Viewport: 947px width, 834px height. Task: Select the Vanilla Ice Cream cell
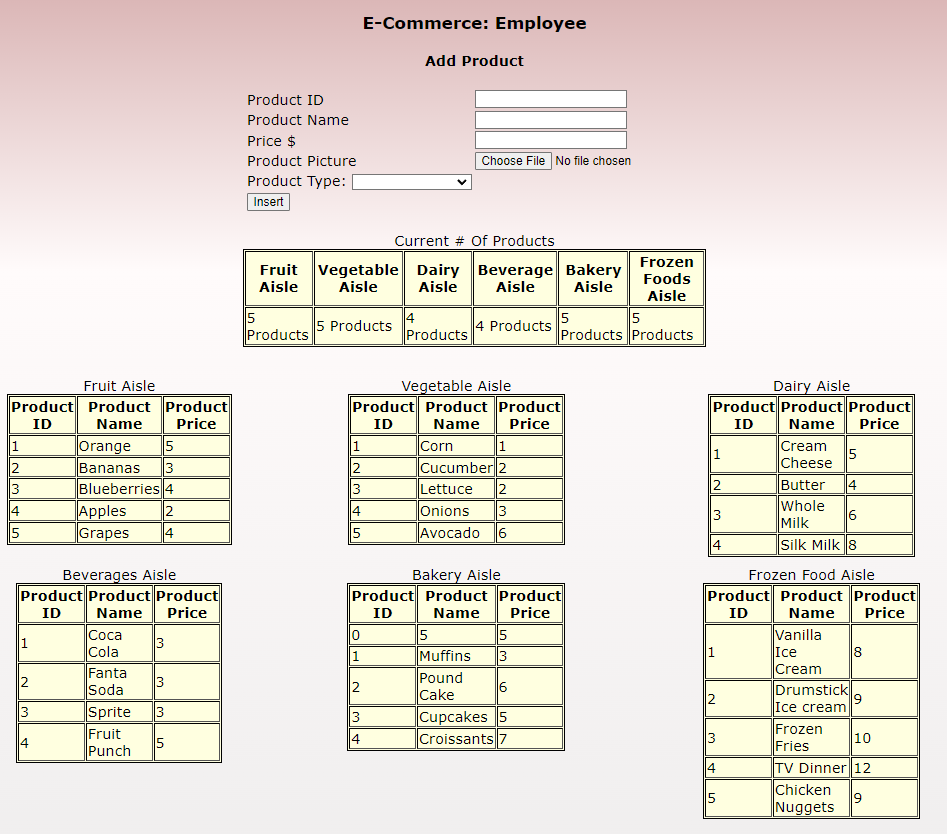(811, 652)
